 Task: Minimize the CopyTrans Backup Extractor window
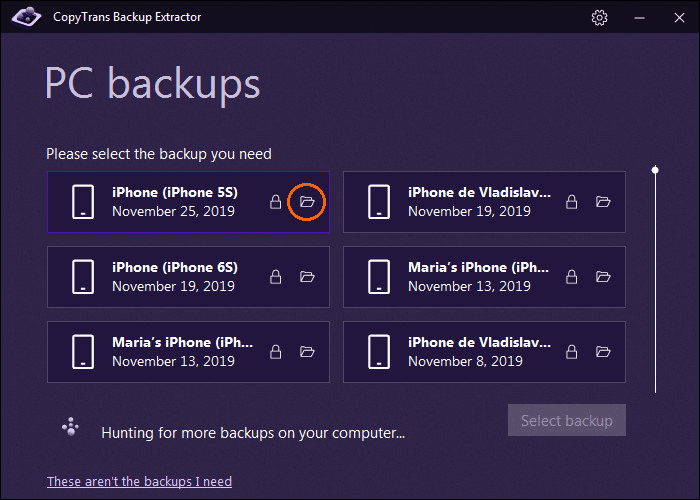tap(637, 17)
